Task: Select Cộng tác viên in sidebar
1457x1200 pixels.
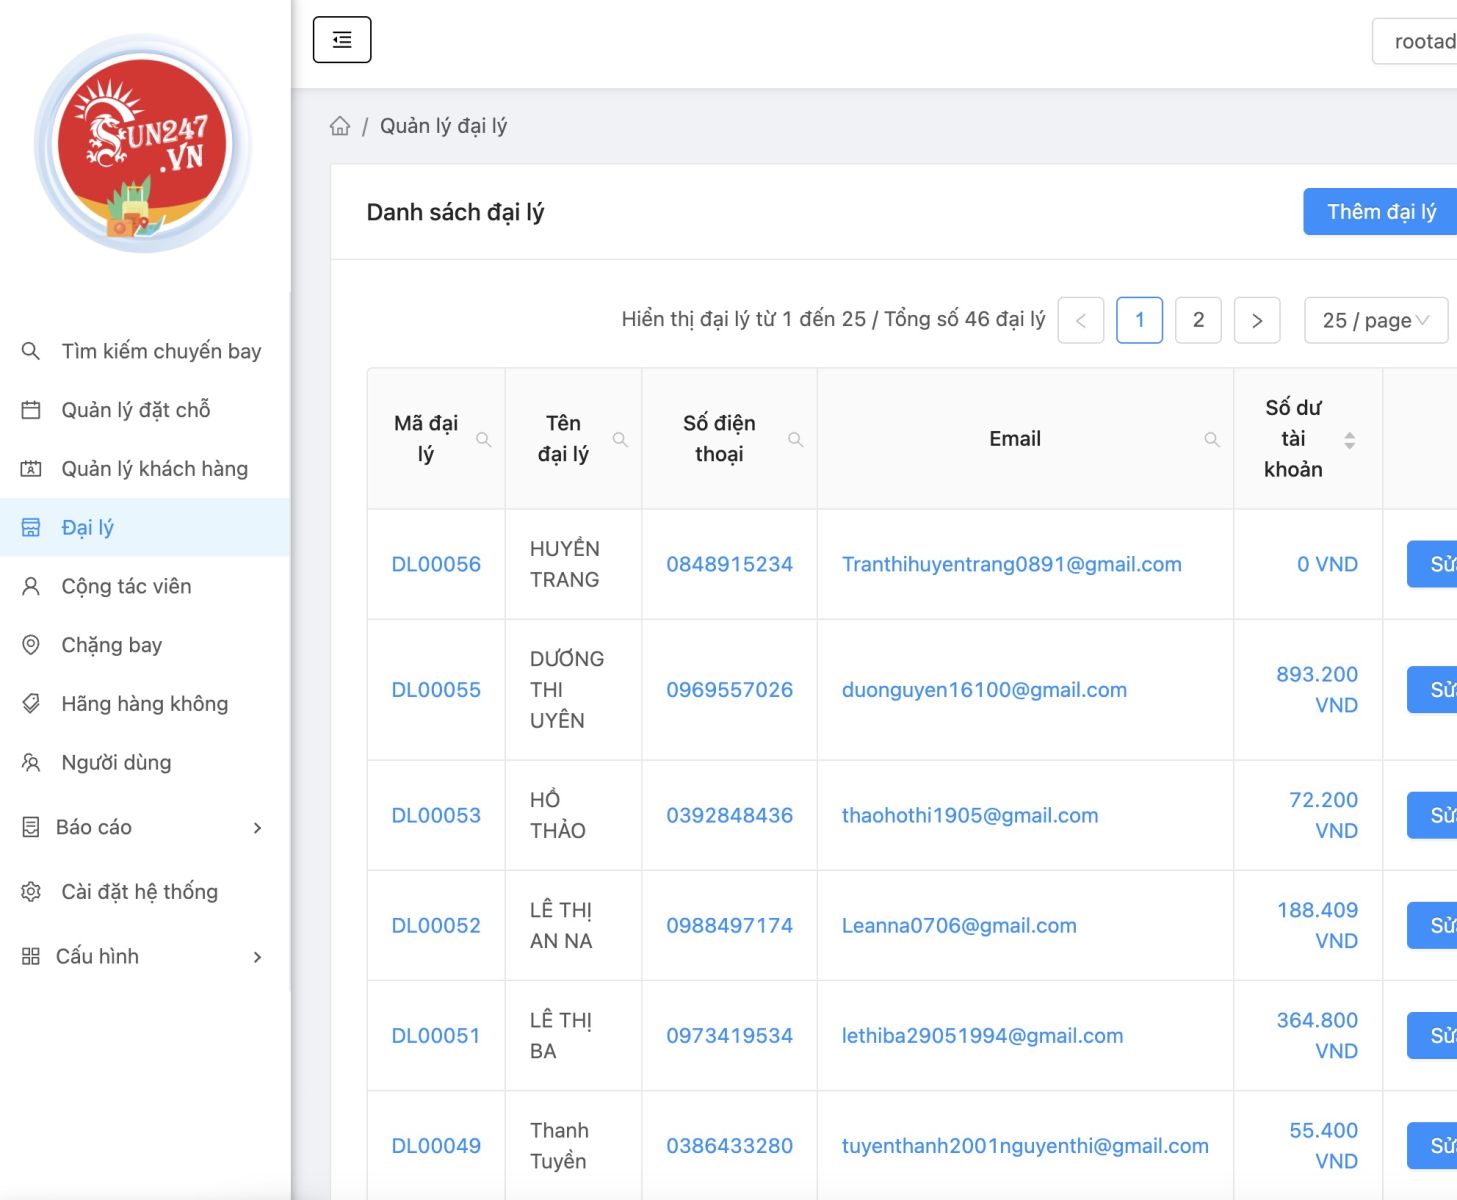Action: [126, 586]
